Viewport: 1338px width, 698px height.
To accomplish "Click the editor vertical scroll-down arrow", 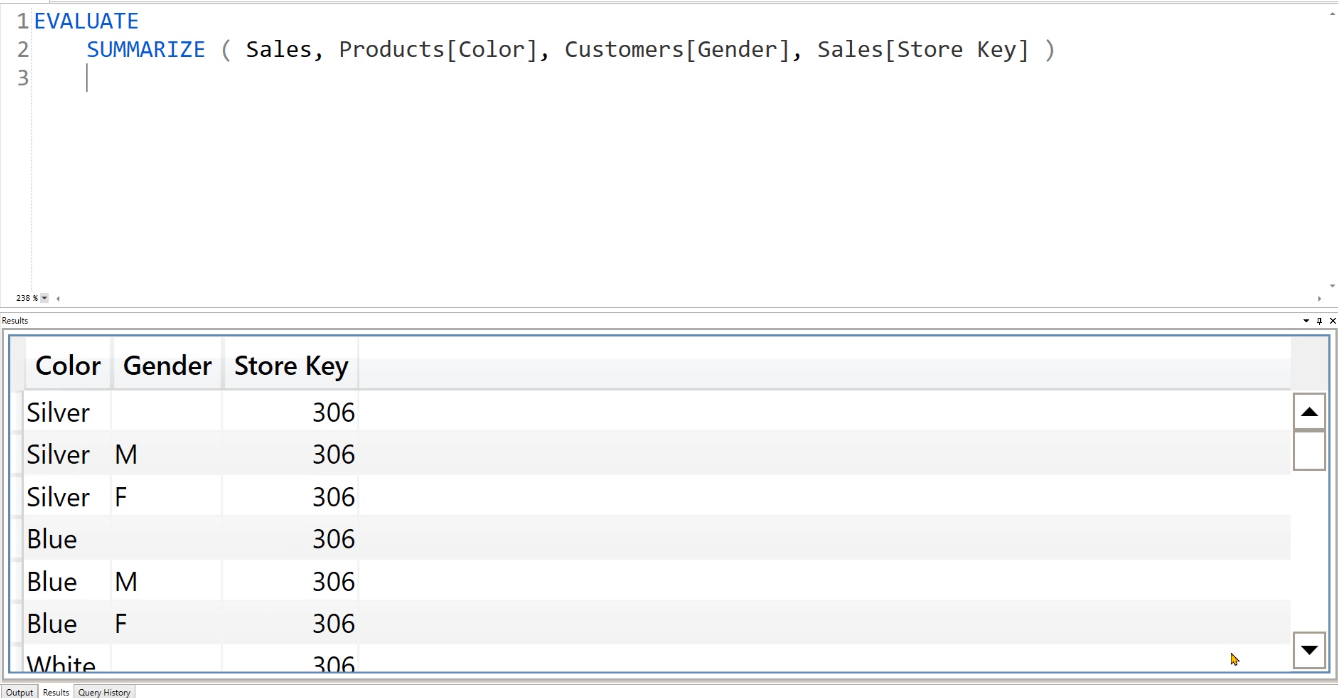I will coord(1332,285).
